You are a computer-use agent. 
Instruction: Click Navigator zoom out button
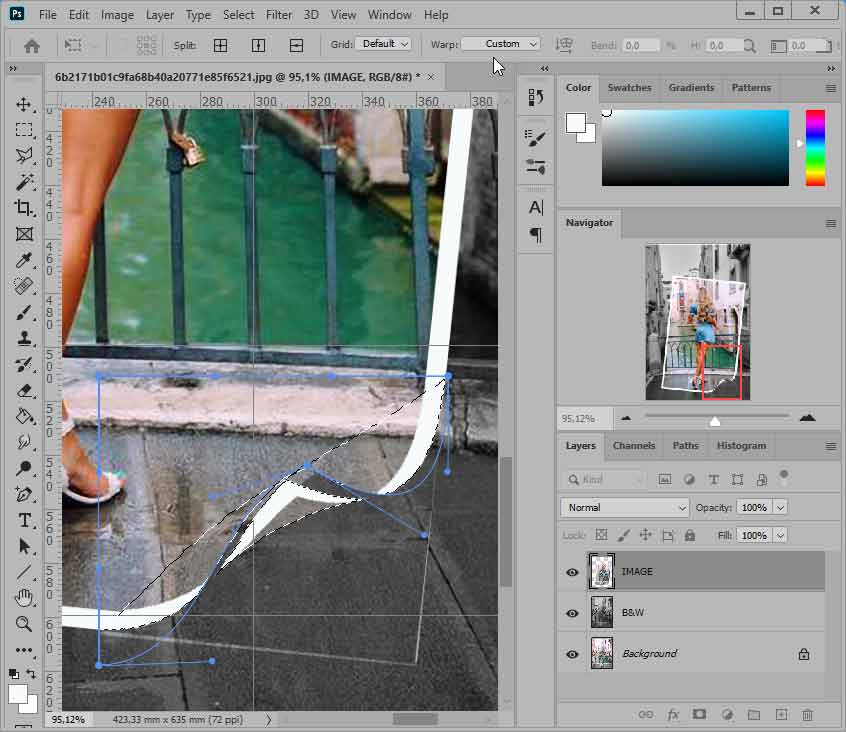[x=626, y=418]
